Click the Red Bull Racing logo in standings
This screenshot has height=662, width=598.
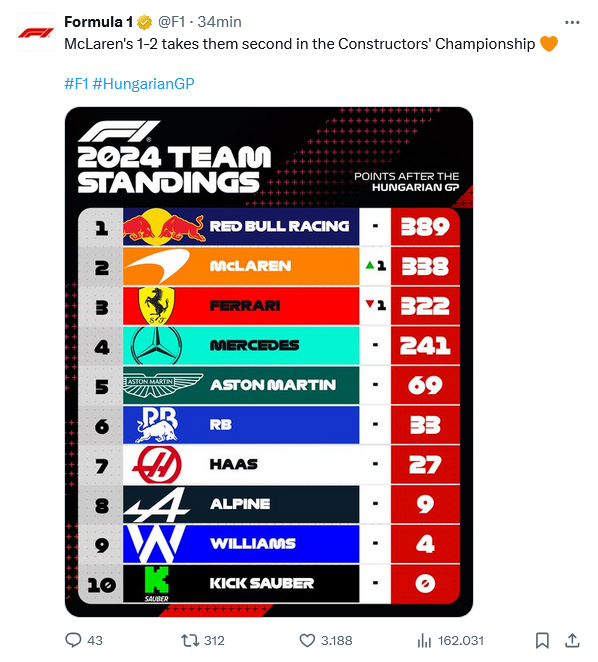[x=164, y=227]
